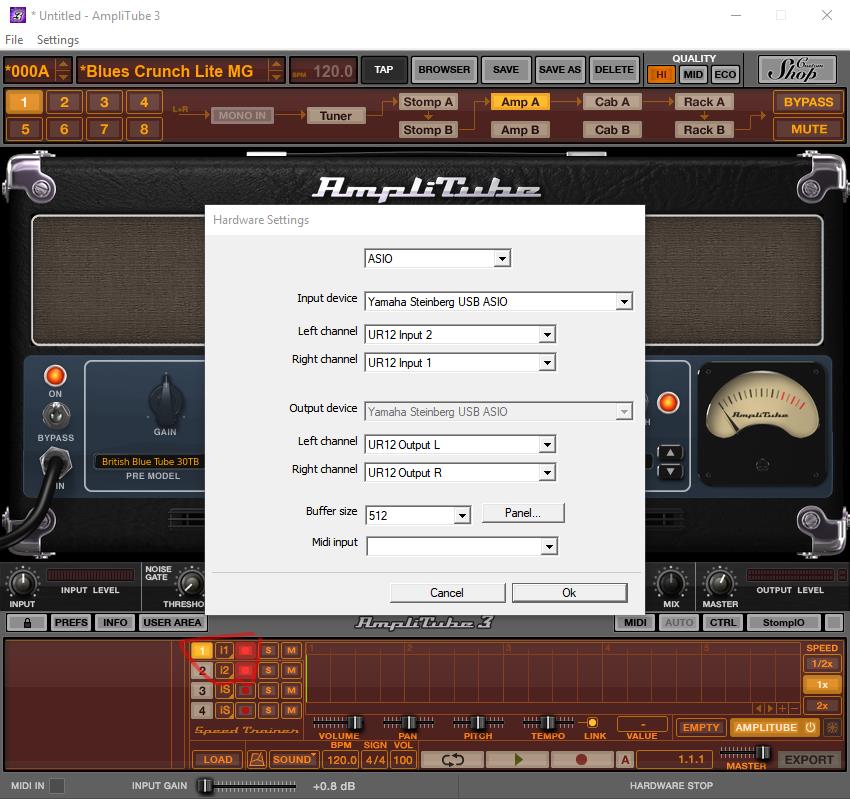Arm record on track 2

tap(246, 670)
